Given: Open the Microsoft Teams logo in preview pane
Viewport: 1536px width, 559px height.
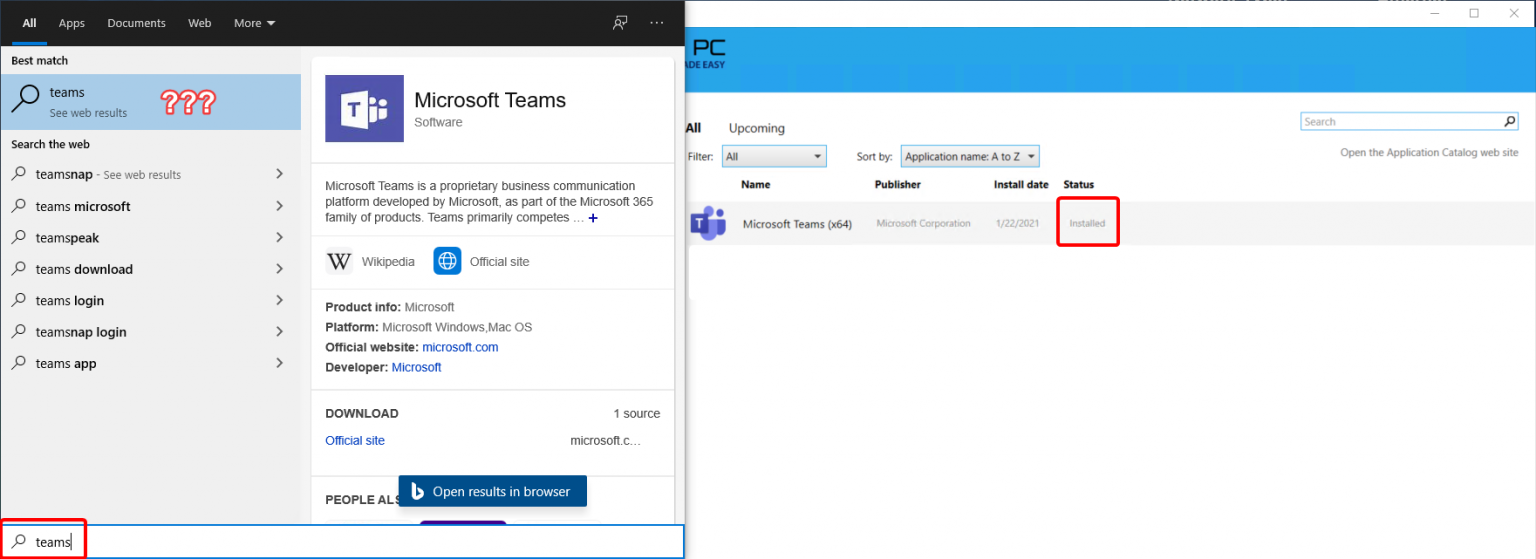Looking at the screenshot, I should click(x=364, y=109).
